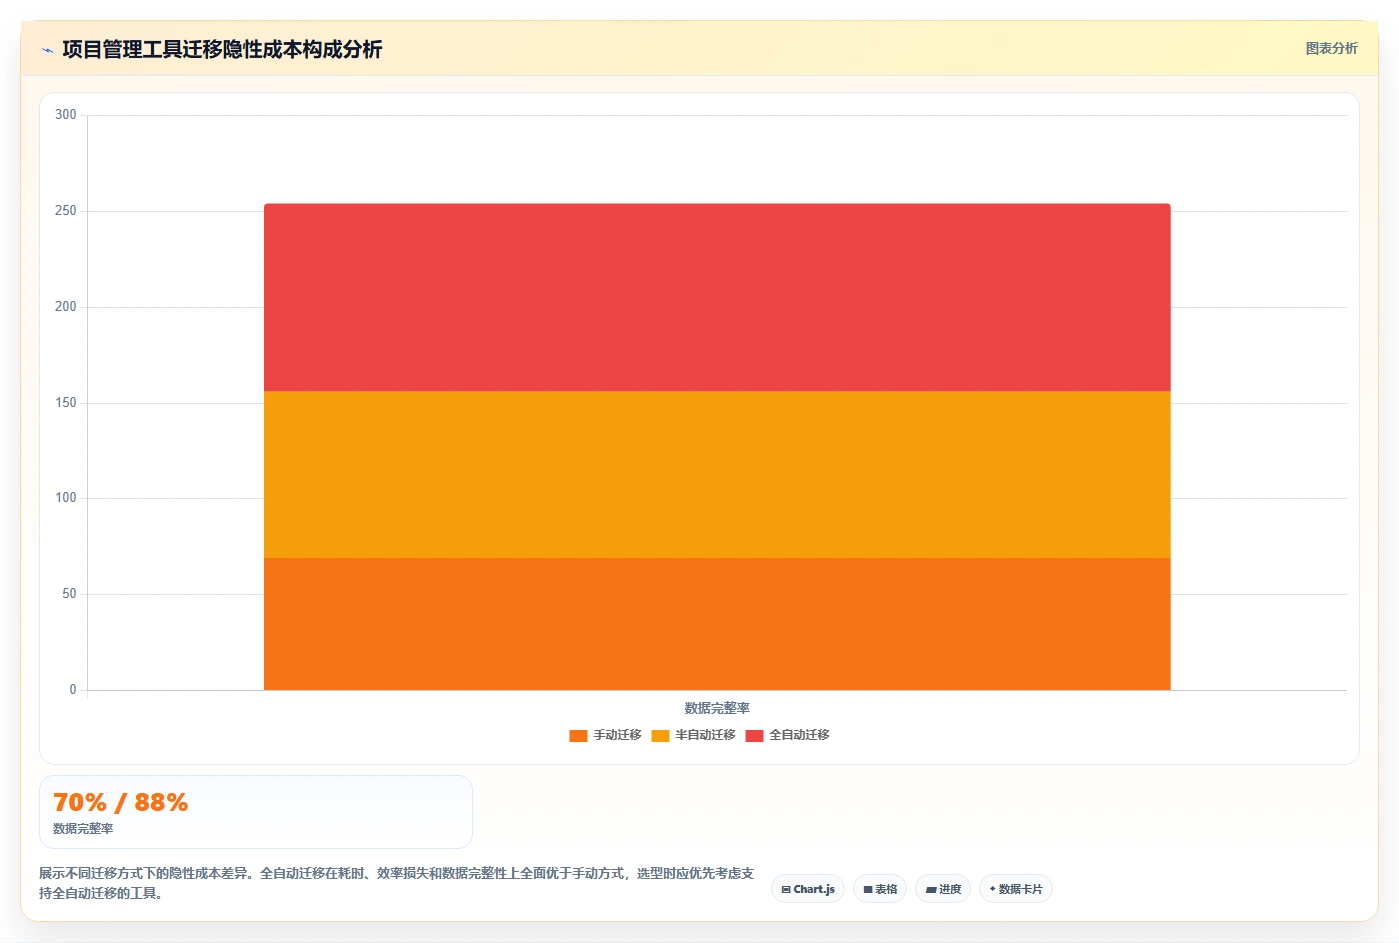Click the 半自动迁移 legend label
Image resolution: width=1399 pixels, height=943 pixels.
[705, 735]
